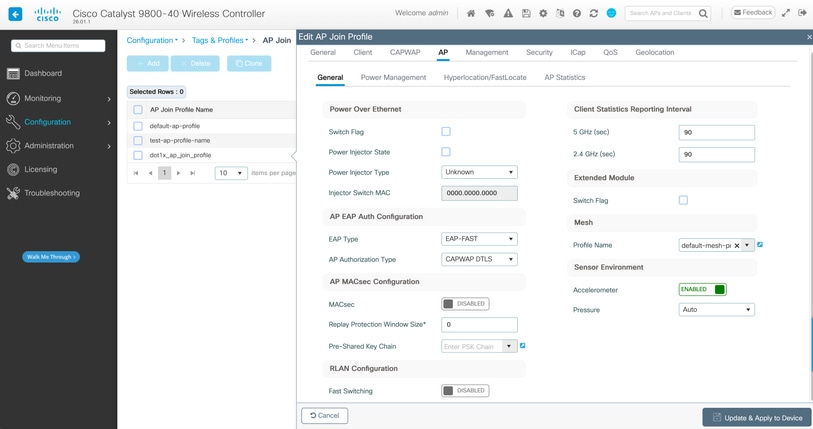Open the wireless setup icon in header

coord(489,13)
